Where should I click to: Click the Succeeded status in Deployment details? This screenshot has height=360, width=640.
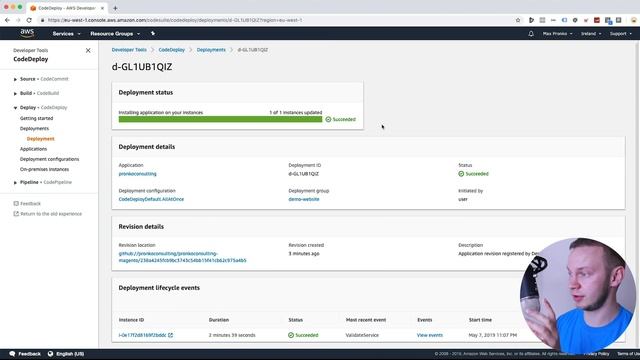point(473,174)
